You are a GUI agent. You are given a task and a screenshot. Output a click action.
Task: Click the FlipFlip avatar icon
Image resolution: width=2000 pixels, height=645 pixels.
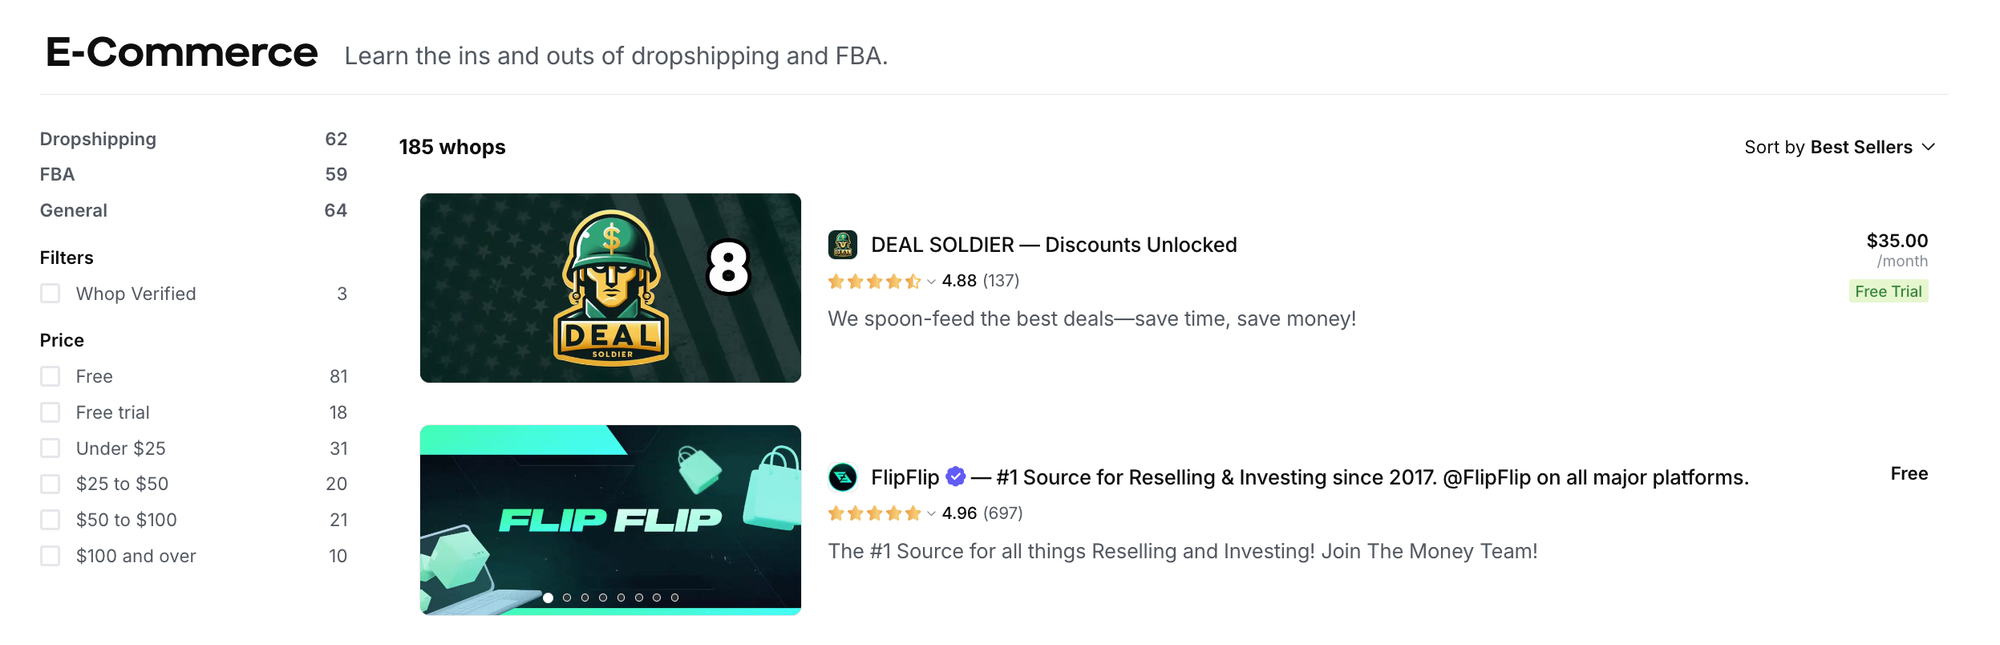tap(843, 477)
